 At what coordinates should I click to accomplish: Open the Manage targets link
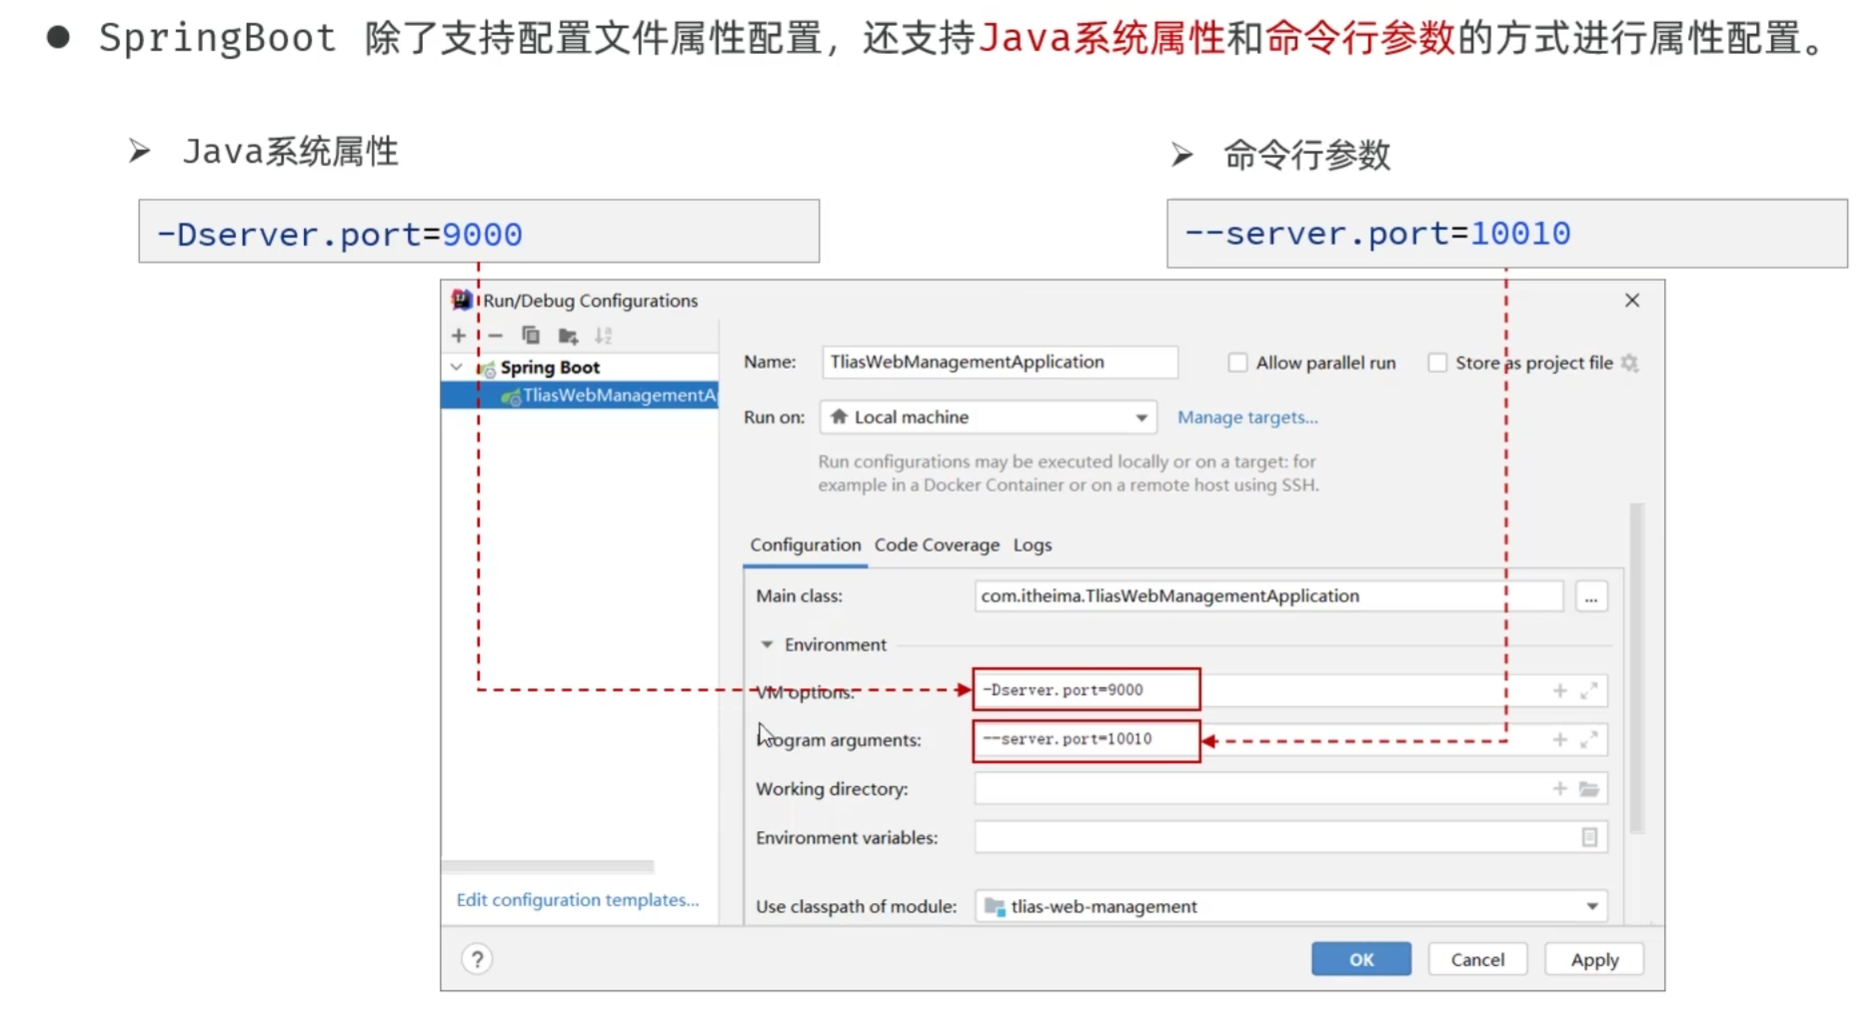[x=1247, y=418]
